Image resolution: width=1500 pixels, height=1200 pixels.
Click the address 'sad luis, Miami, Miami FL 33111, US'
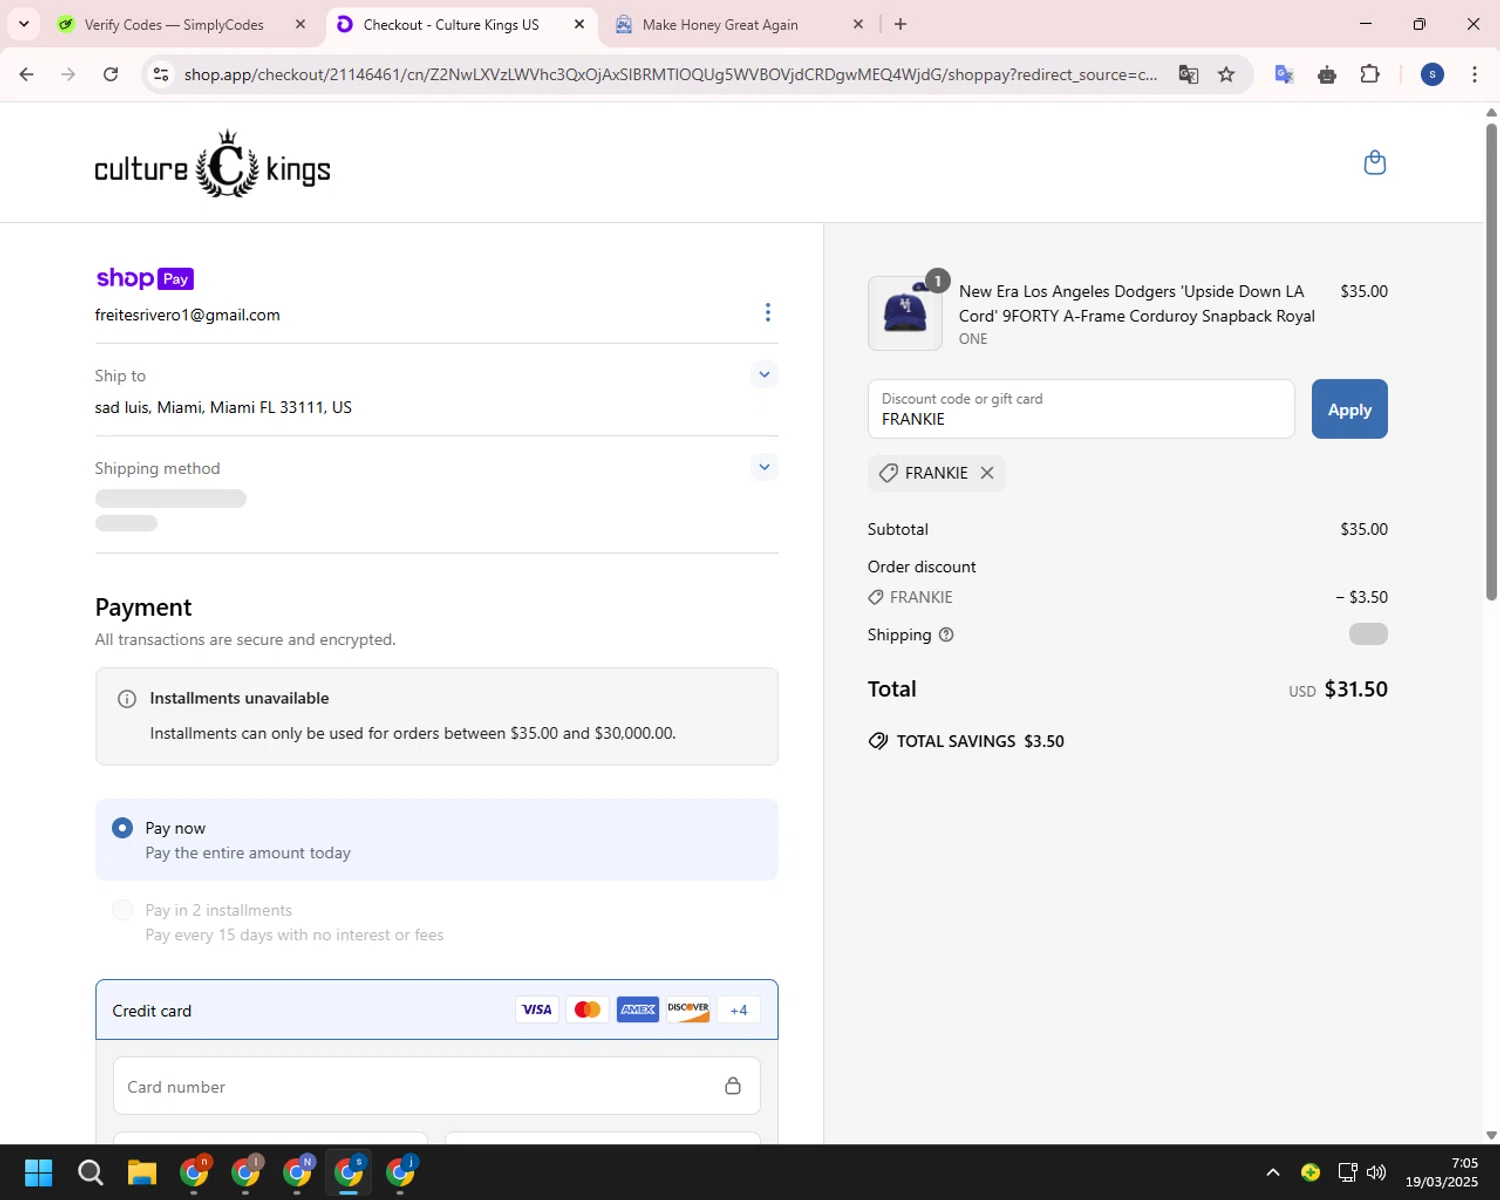pyautogui.click(x=223, y=408)
